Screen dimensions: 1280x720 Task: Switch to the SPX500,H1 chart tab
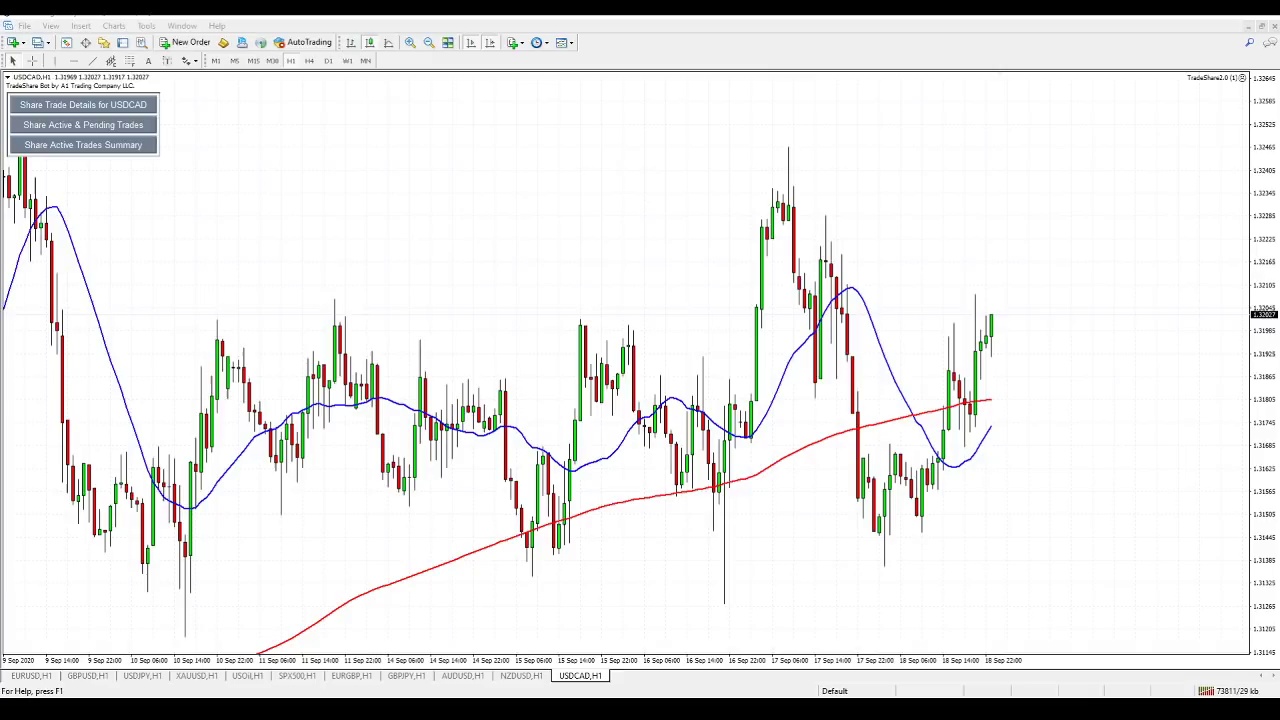pyautogui.click(x=297, y=676)
